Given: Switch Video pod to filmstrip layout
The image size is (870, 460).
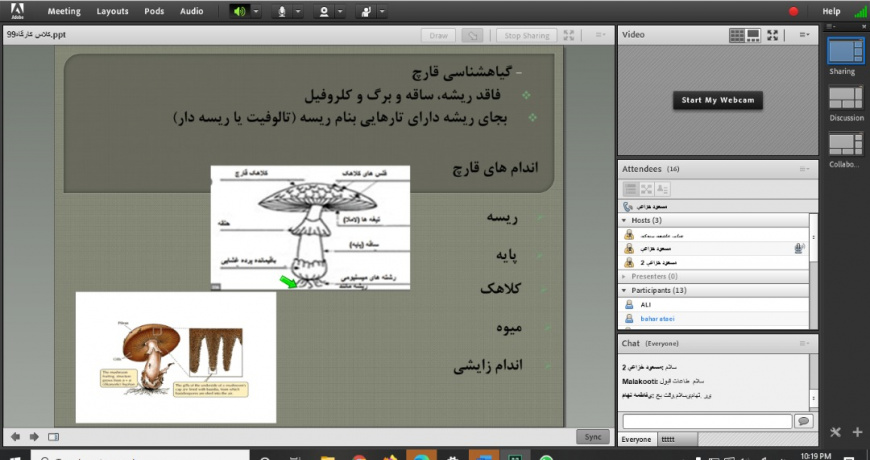Looking at the screenshot, I should 753,35.
